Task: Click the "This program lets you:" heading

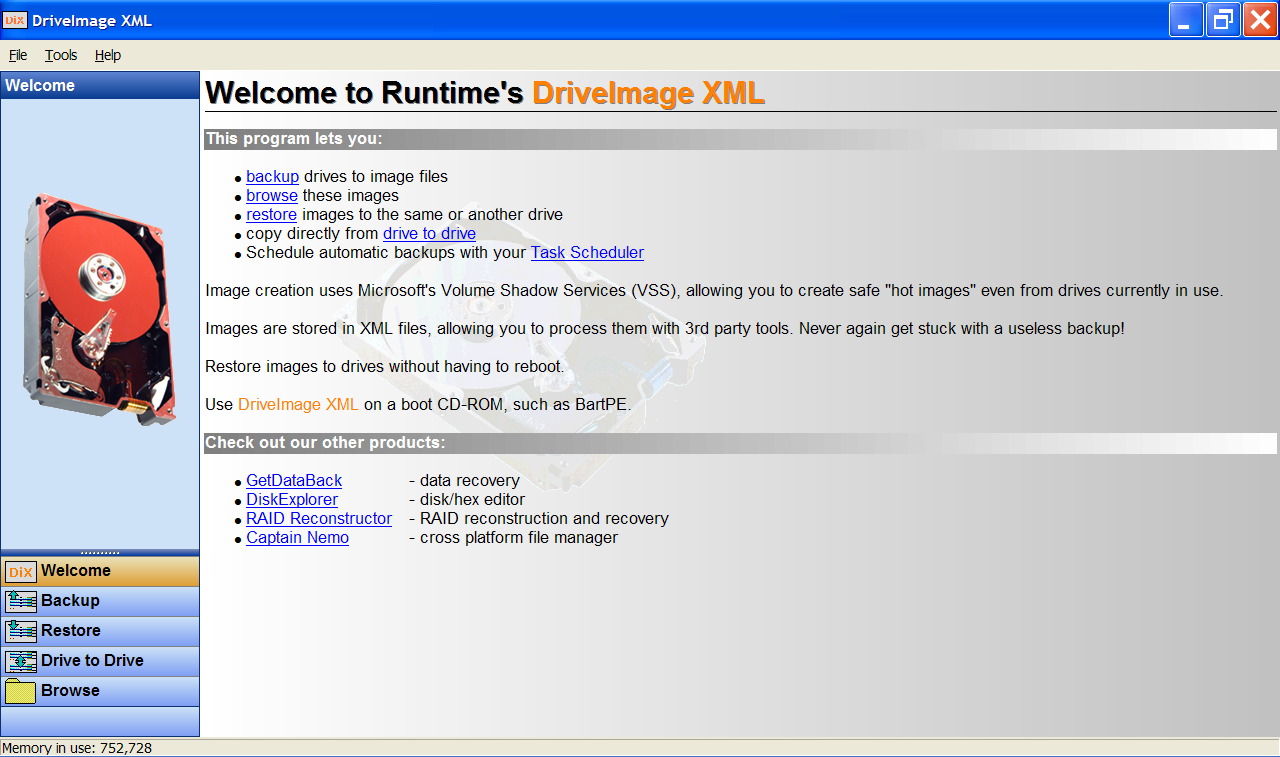Action: coord(294,139)
